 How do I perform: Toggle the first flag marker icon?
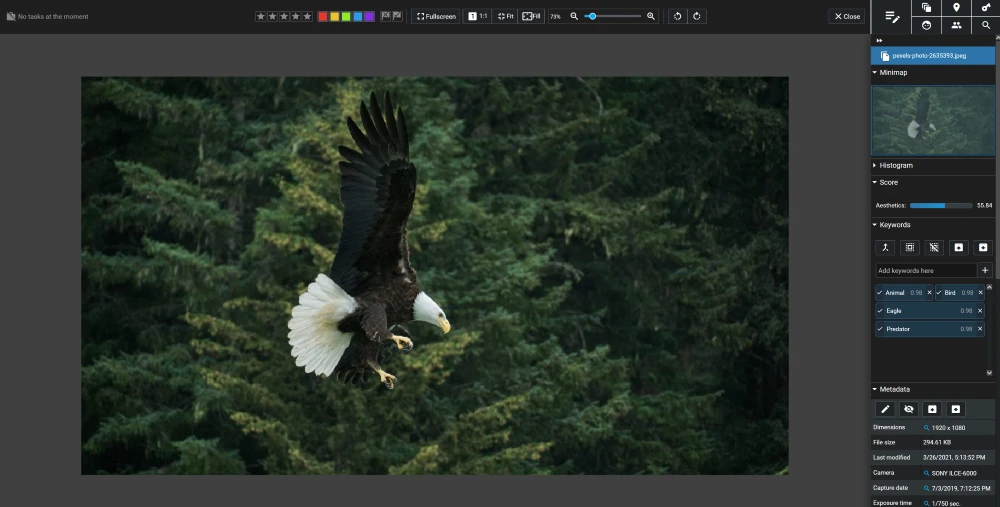pyautogui.click(x=385, y=16)
